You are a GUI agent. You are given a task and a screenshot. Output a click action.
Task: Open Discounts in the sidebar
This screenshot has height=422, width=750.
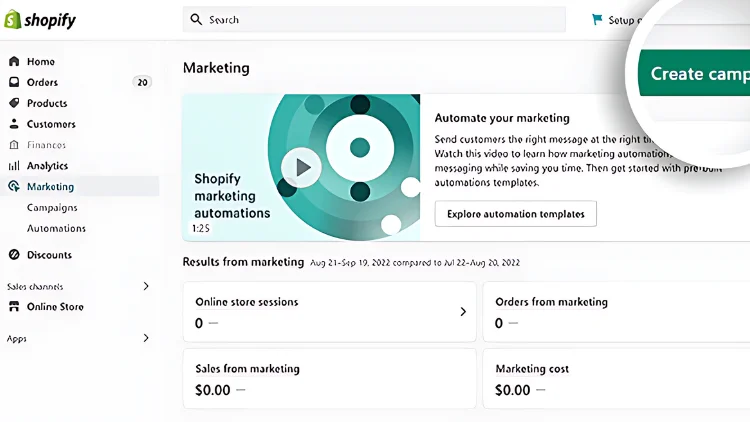coord(49,255)
